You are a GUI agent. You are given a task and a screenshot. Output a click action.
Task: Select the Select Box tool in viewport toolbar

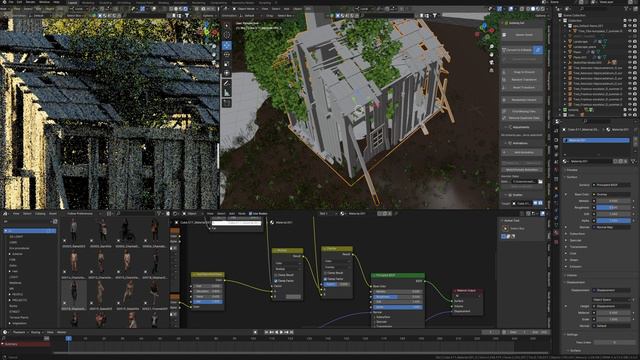click(227, 25)
